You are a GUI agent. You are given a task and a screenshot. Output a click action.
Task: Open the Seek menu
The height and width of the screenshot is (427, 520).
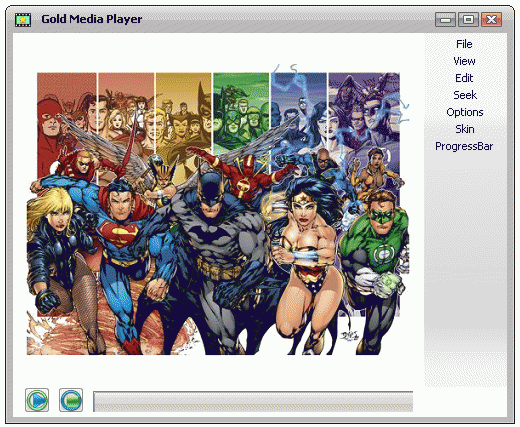point(465,95)
